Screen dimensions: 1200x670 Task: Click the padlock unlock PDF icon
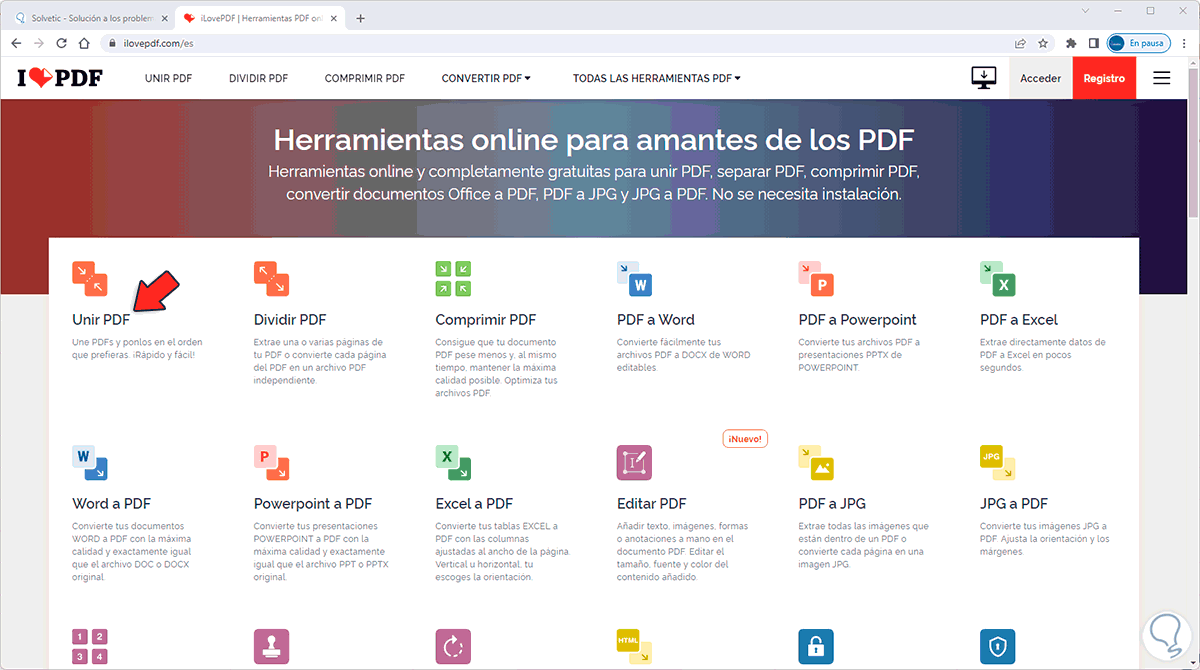point(815,646)
